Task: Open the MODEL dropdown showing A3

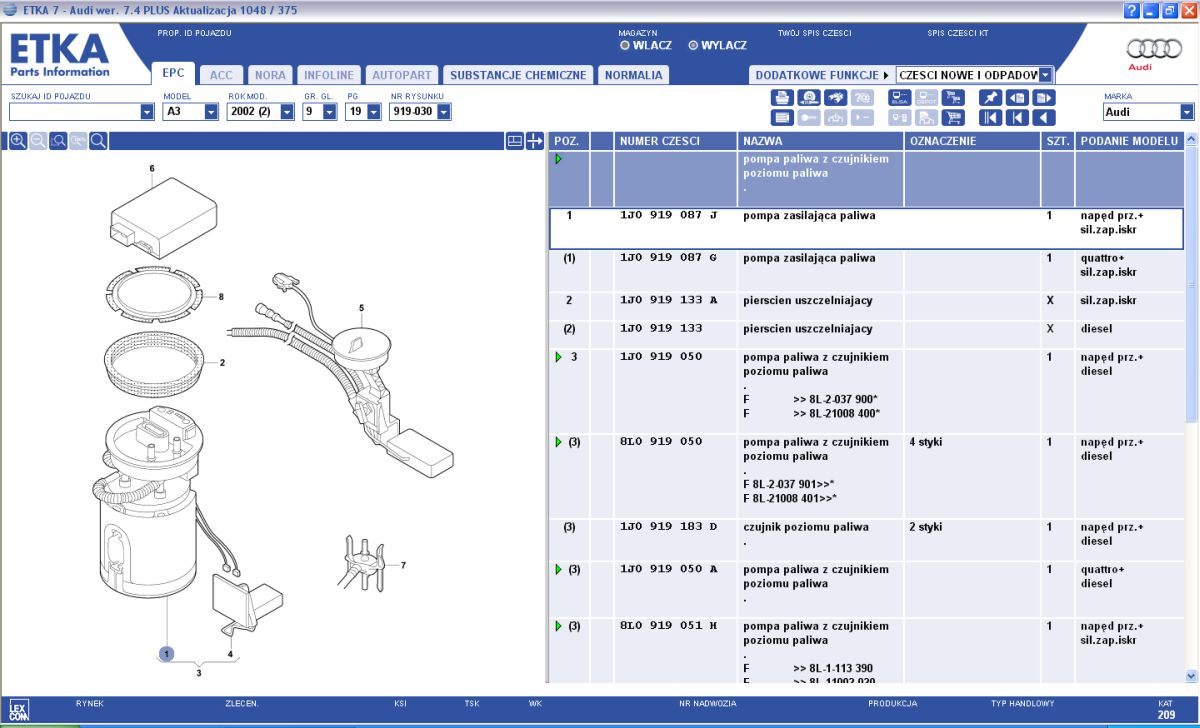Action: point(211,112)
